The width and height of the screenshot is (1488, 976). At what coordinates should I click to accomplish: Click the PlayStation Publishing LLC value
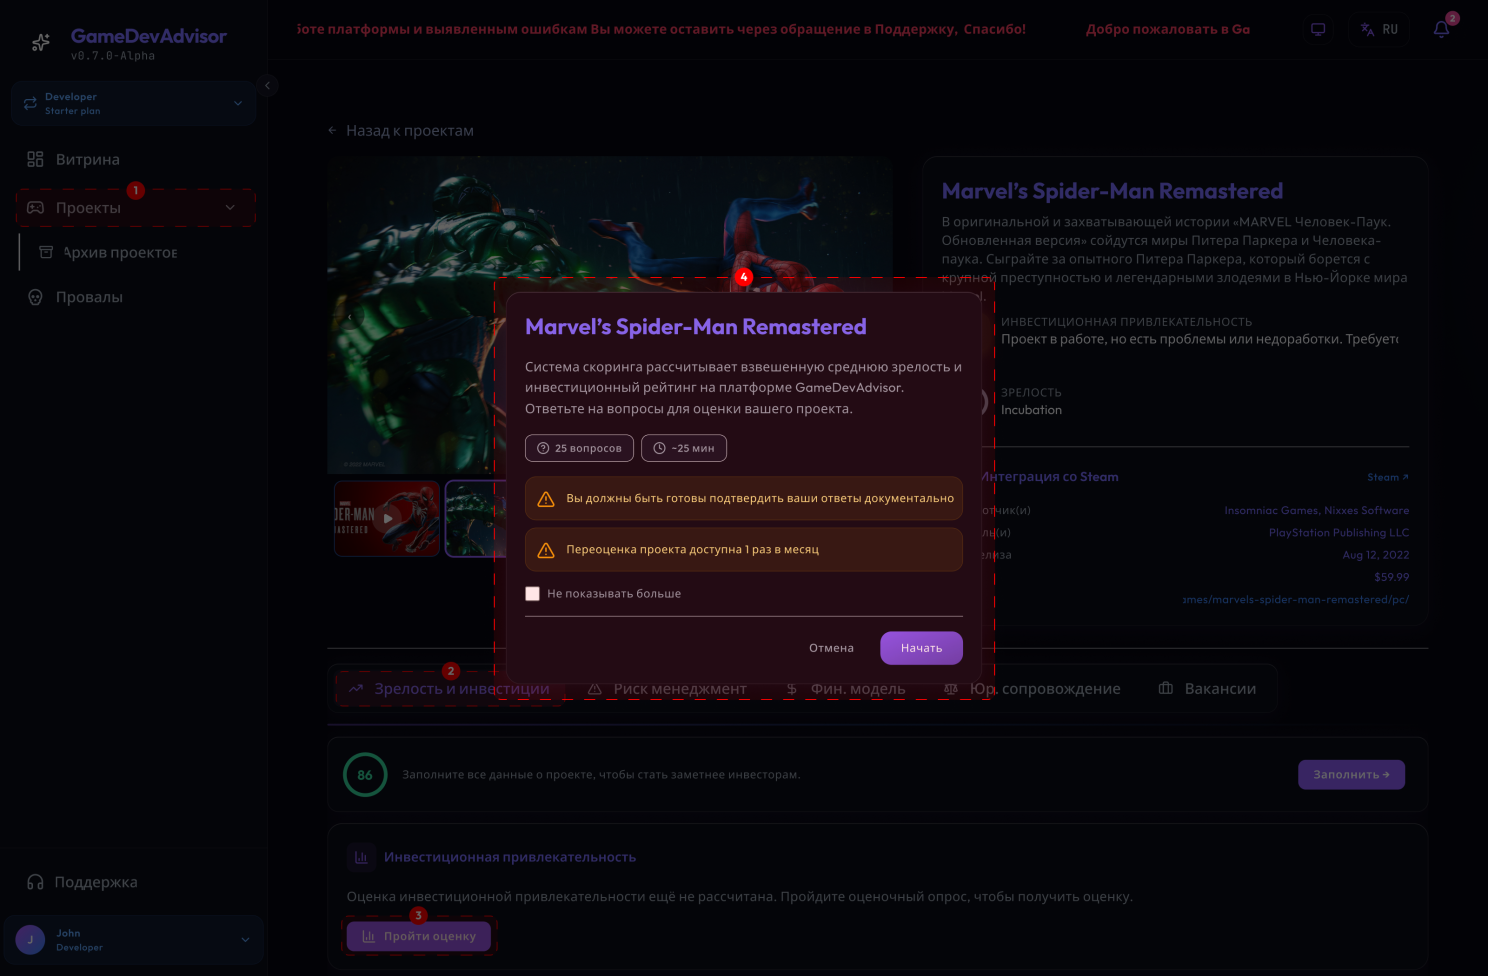(1339, 533)
